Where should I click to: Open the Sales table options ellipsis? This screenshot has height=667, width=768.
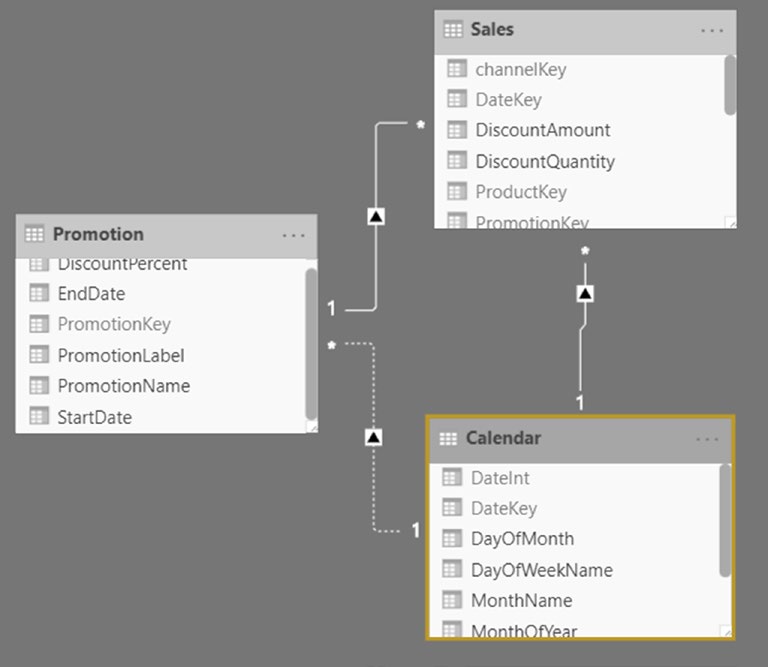coord(712,30)
